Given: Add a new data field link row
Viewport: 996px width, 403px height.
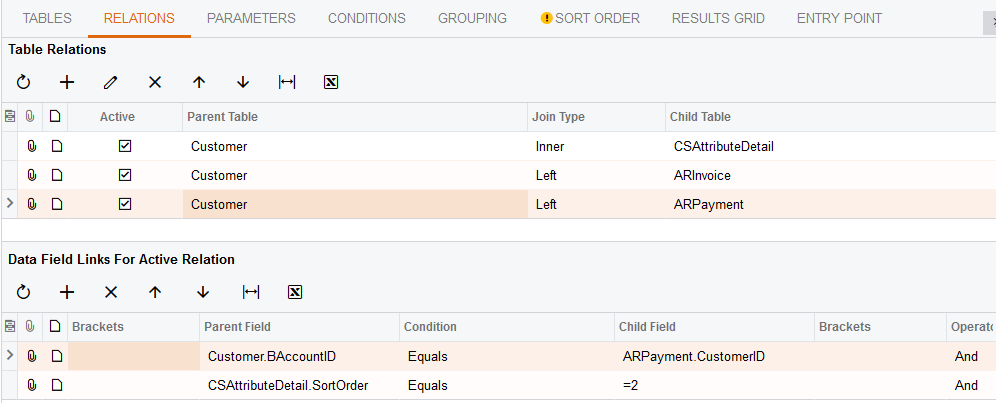Looking at the screenshot, I should point(67,292).
